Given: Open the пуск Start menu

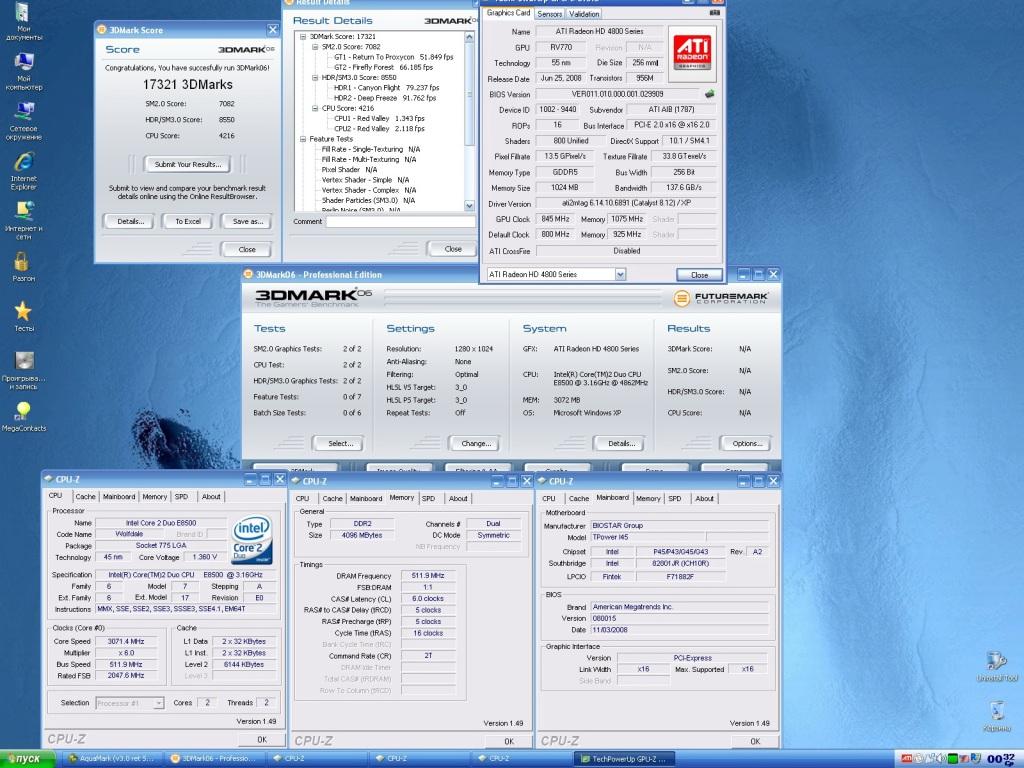Looking at the screenshot, I should [x=29, y=759].
